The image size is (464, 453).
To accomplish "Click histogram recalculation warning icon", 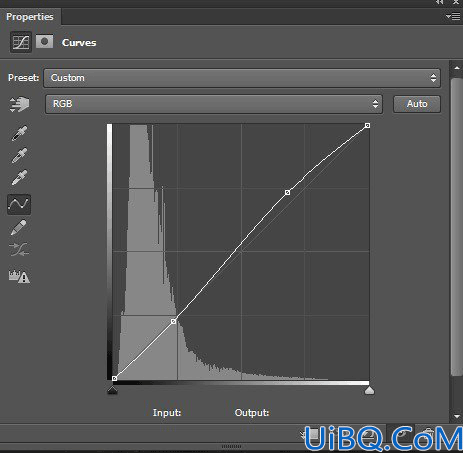I will (19, 276).
